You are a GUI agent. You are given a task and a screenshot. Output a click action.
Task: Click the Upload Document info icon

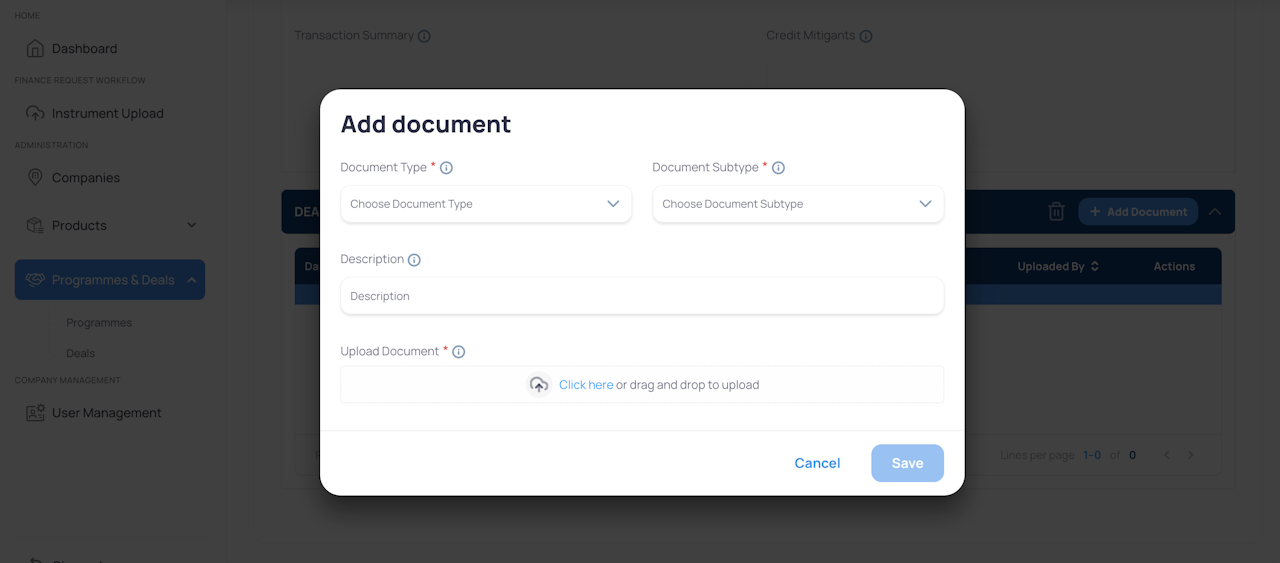(459, 352)
